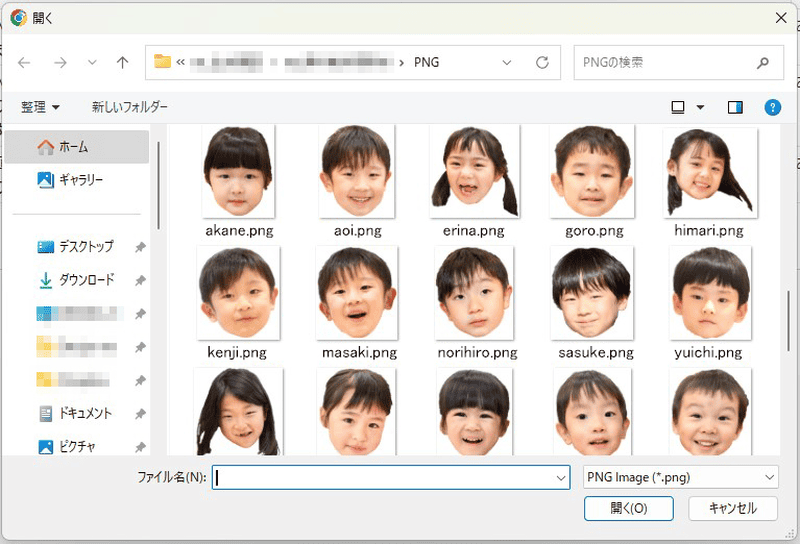Click the キャンセル button
Image resolution: width=800 pixels, height=544 pixels.
pyautogui.click(x=733, y=508)
